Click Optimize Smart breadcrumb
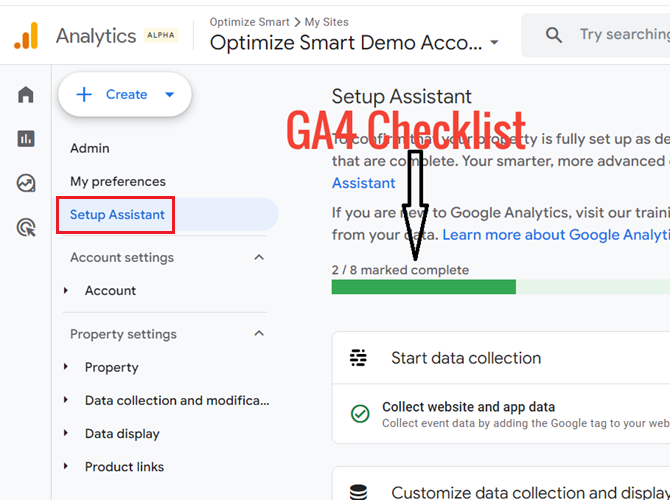670x500 pixels. 249,22
